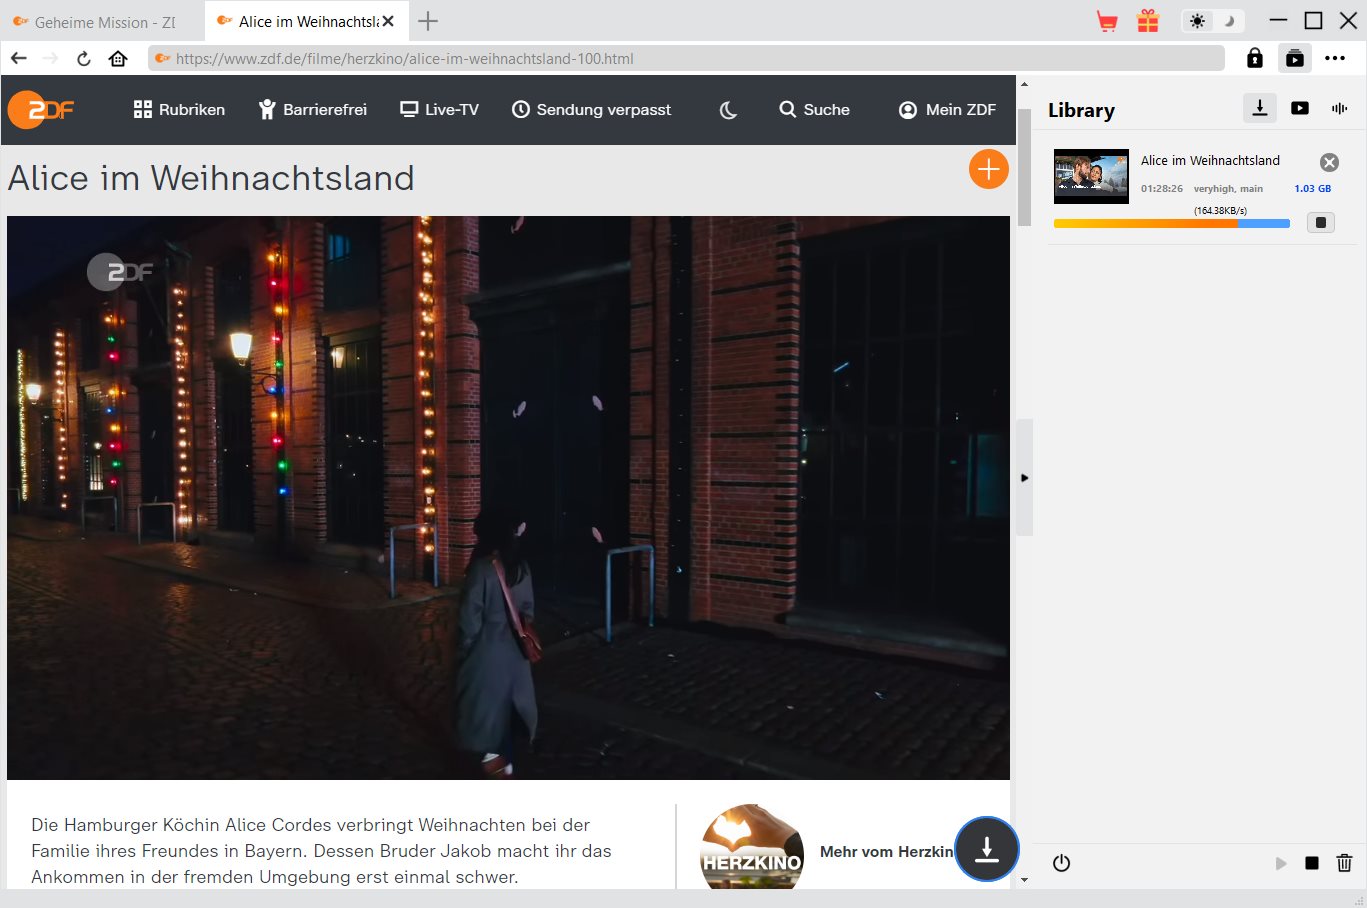Image resolution: width=1367 pixels, height=908 pixels.
Task: Click the browser home icon
Action: click(x=118, y=58)
